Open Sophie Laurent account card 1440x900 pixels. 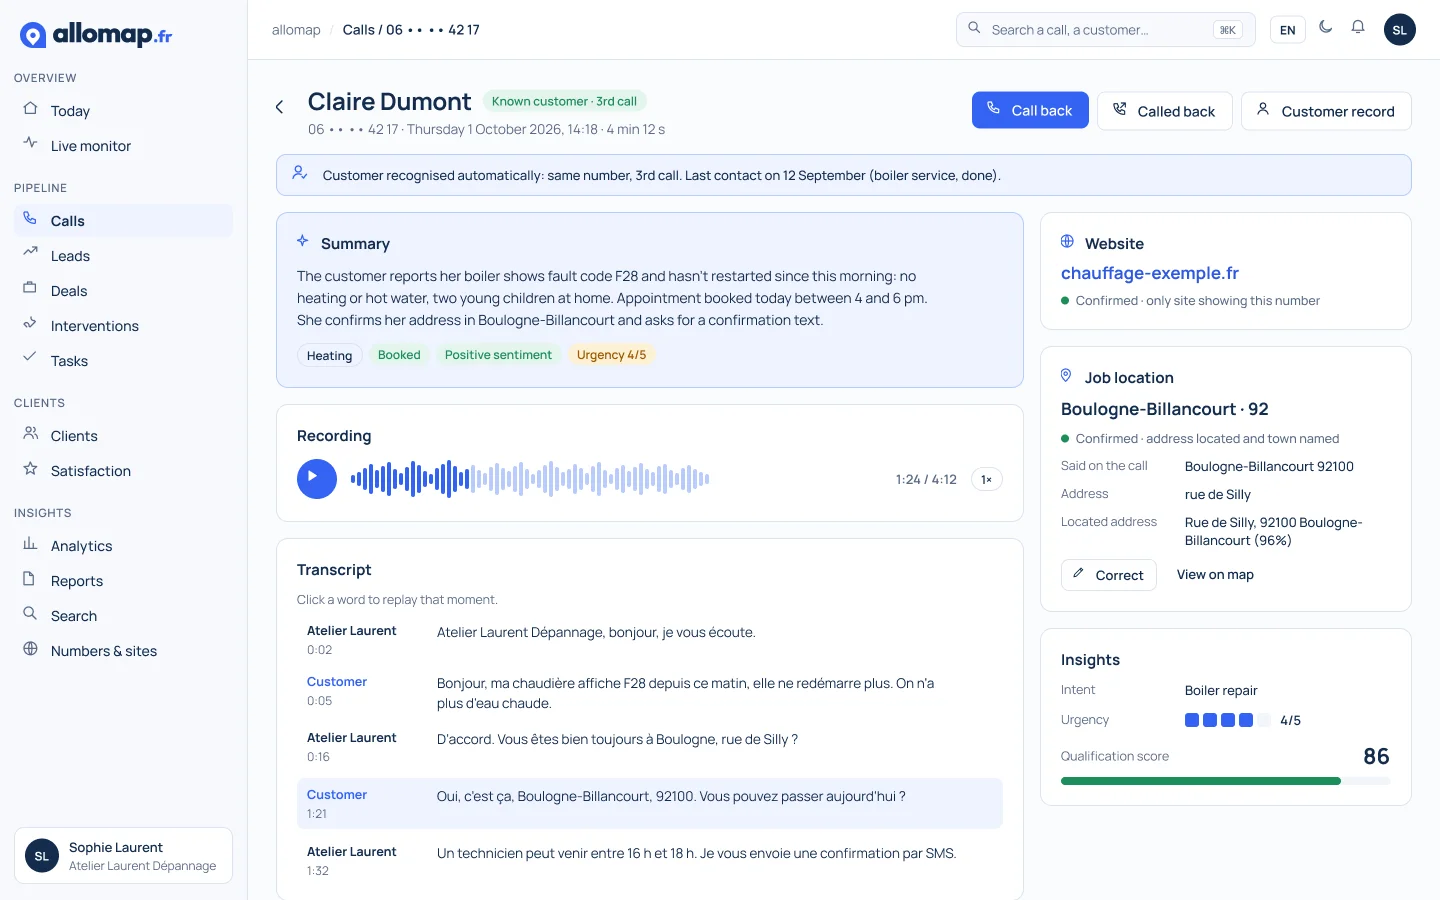tap(124, 856)
